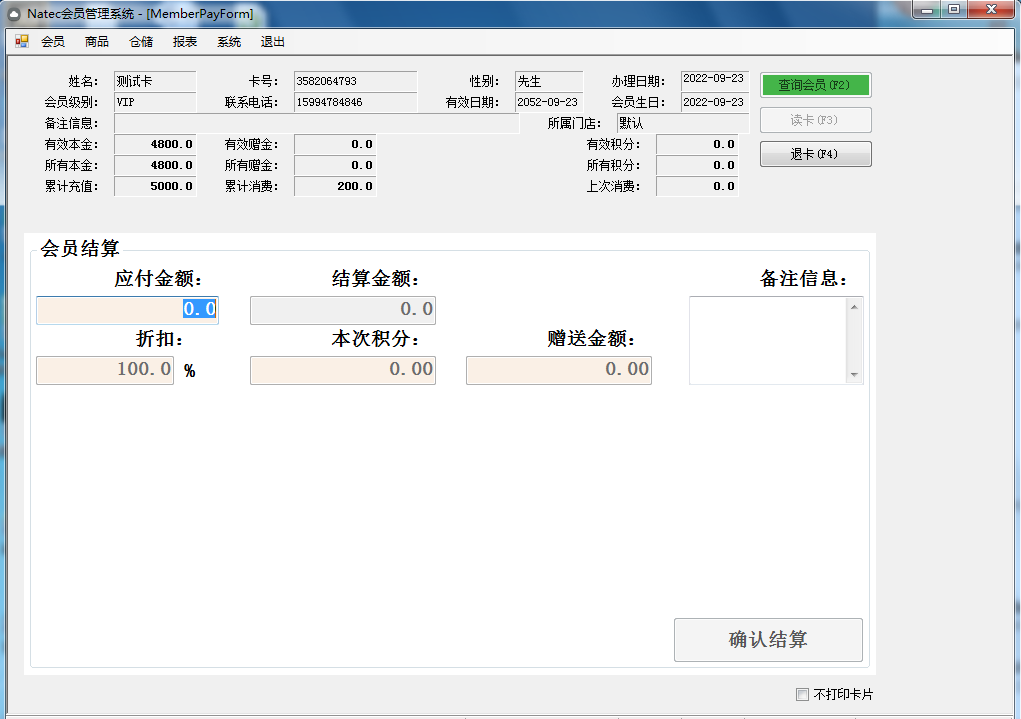Enable the 不打印卡片 checkbox

point(802,694)
